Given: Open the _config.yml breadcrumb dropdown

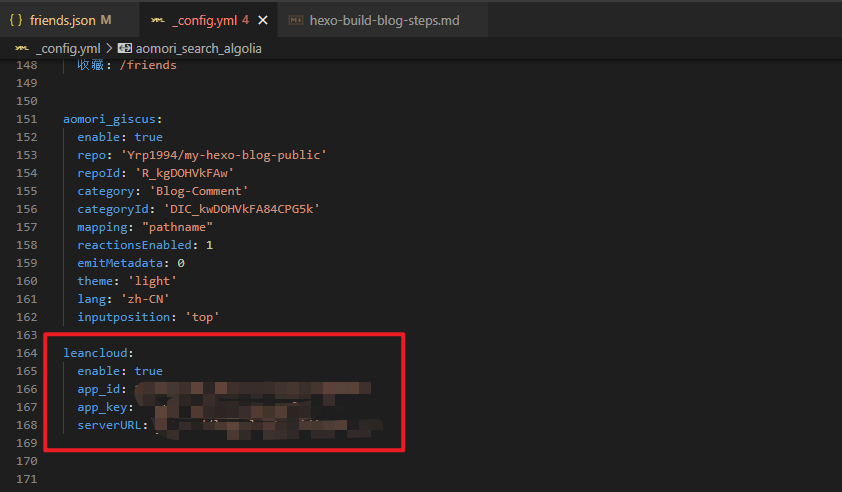Looking at the screenshot, I should [x=66, y=47].
